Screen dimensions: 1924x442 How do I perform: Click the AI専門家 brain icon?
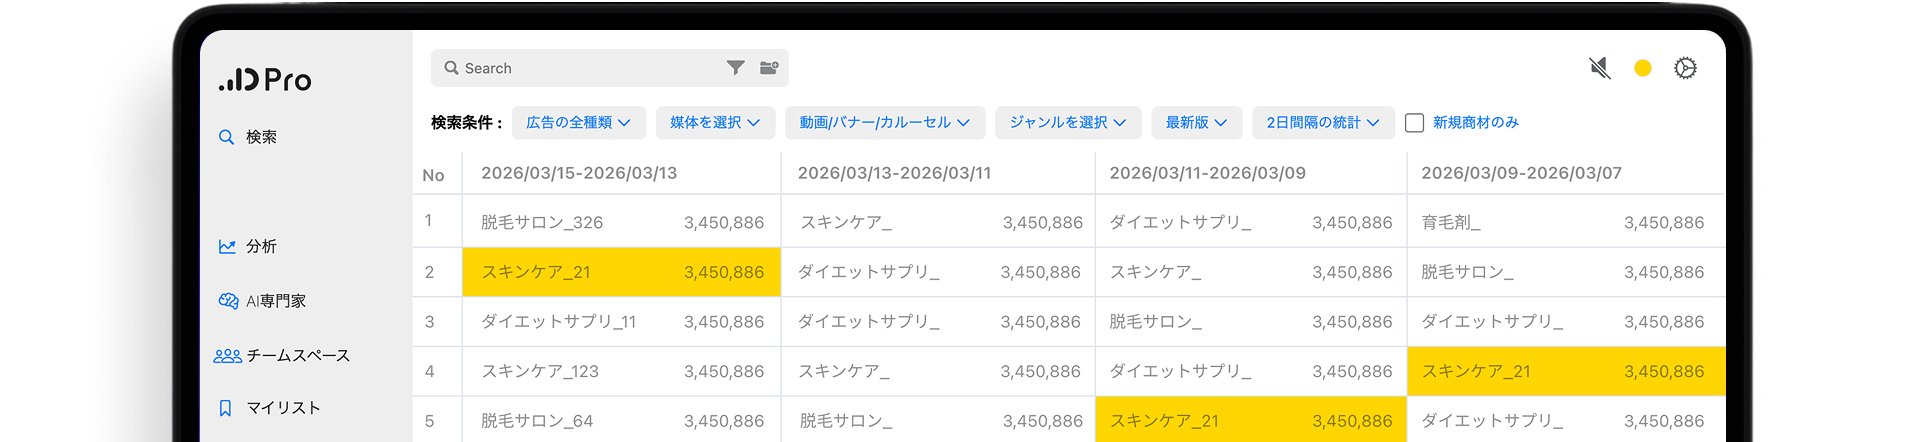(228, 301)
